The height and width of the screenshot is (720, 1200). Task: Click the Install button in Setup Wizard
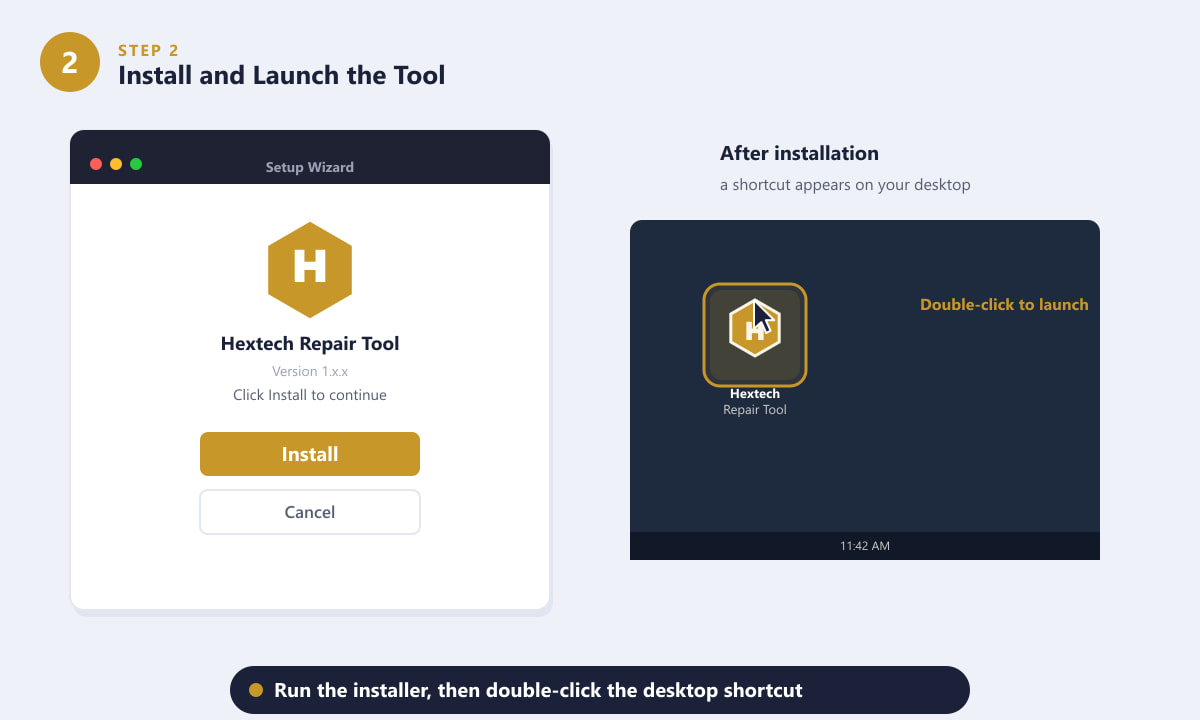(310, 454)
